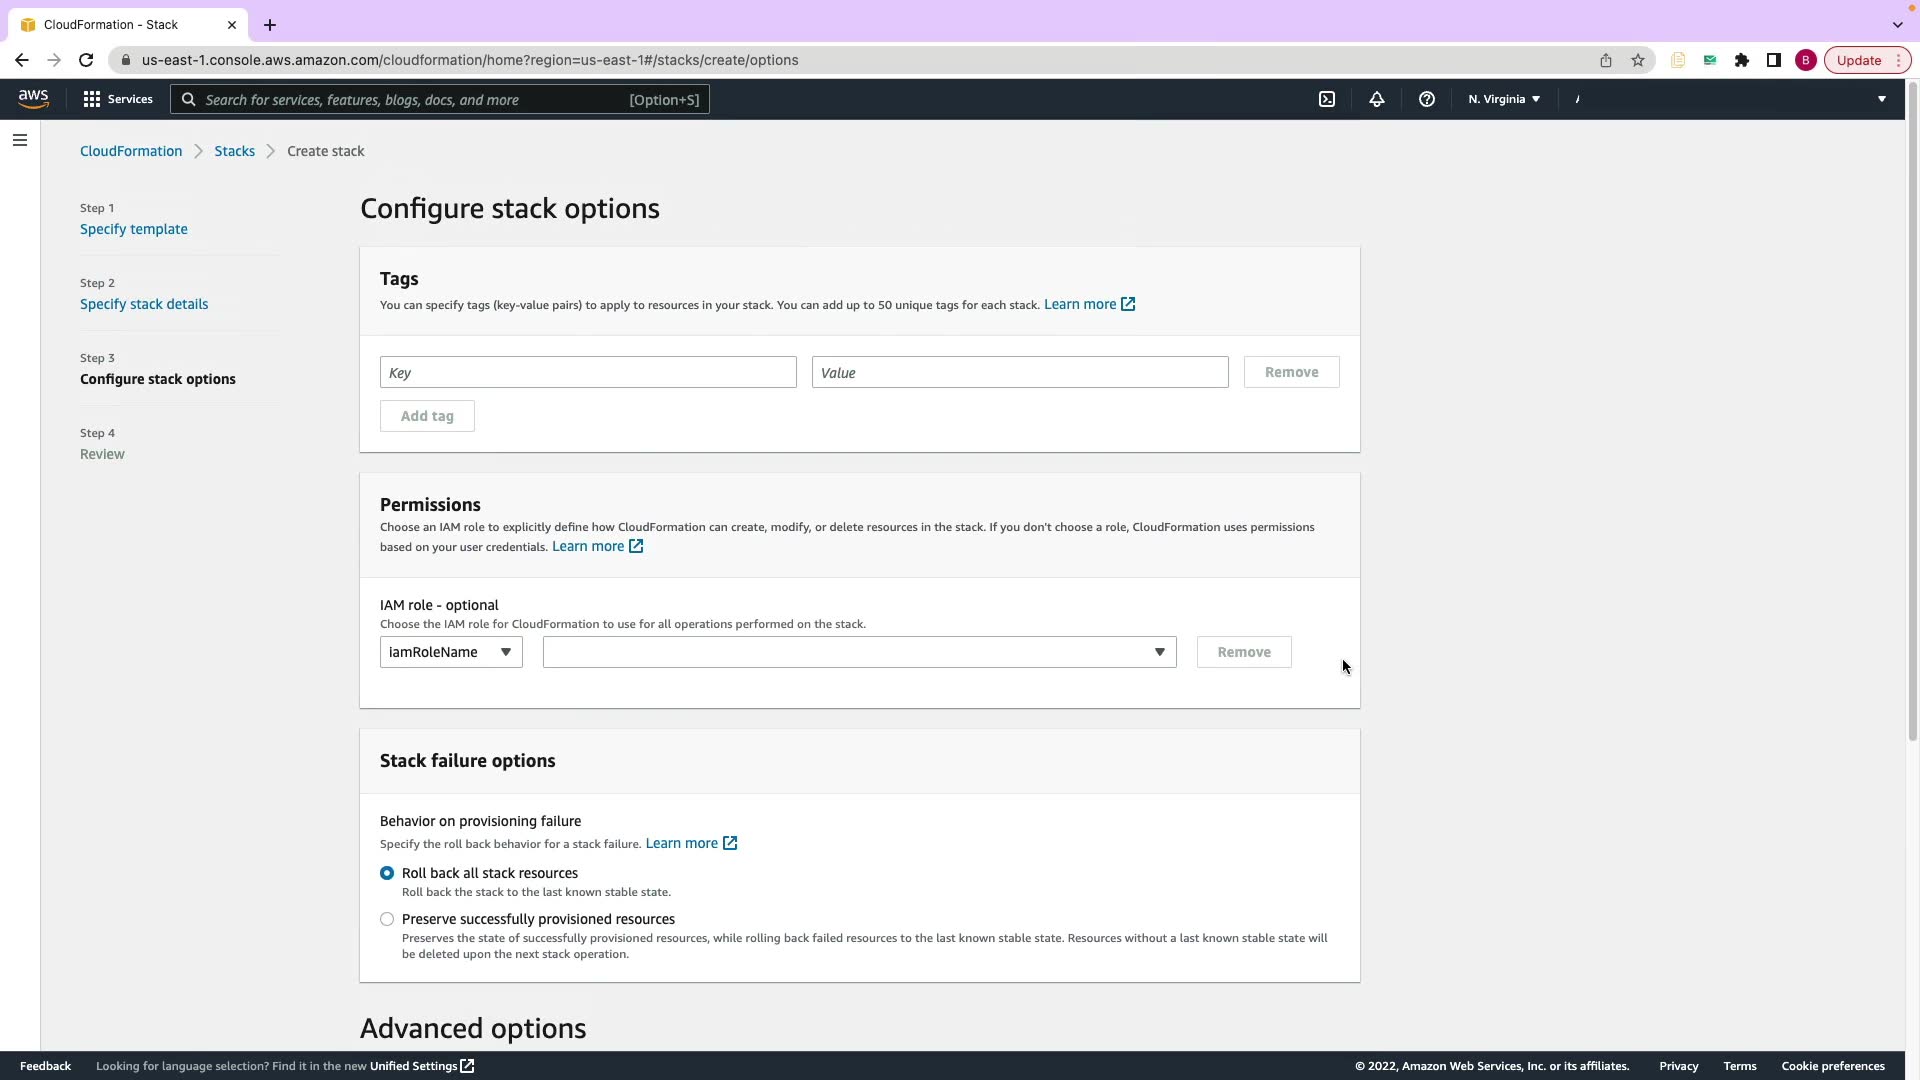Open browser extensions puzzle icon
This screenshot has width=1920, height=1080.
(x=1742, y=60)
